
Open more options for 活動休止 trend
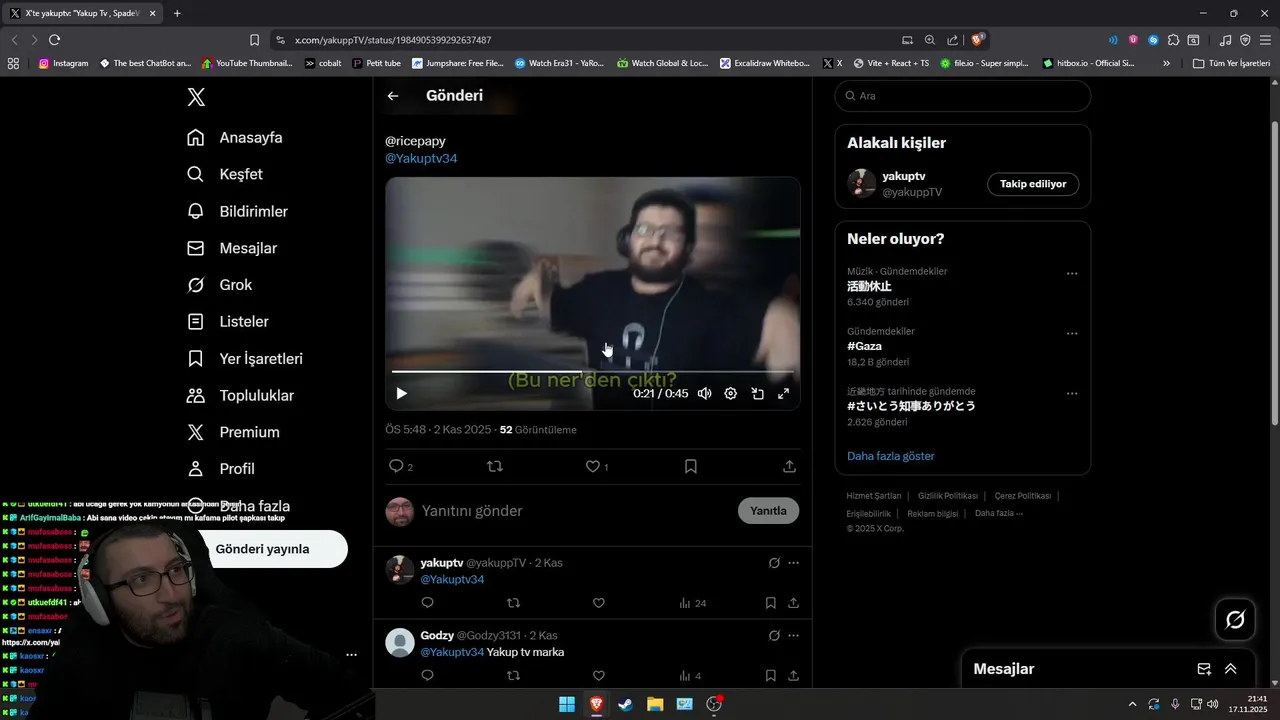click(x=1072, y=274)
